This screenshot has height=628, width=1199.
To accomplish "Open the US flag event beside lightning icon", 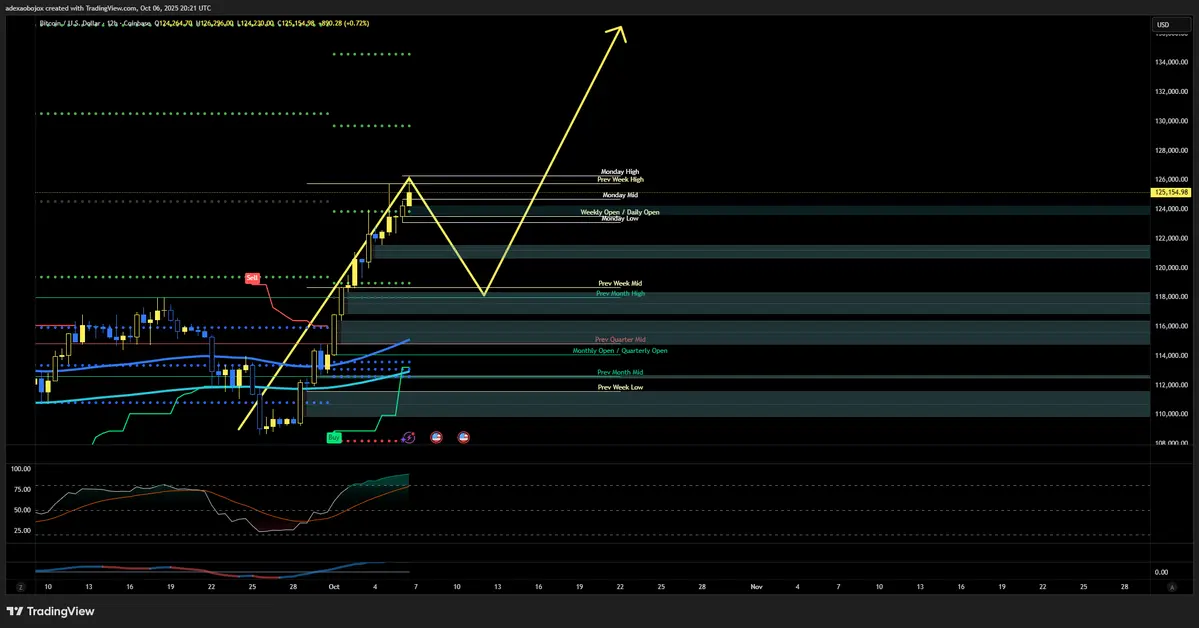I will point(436,438).
